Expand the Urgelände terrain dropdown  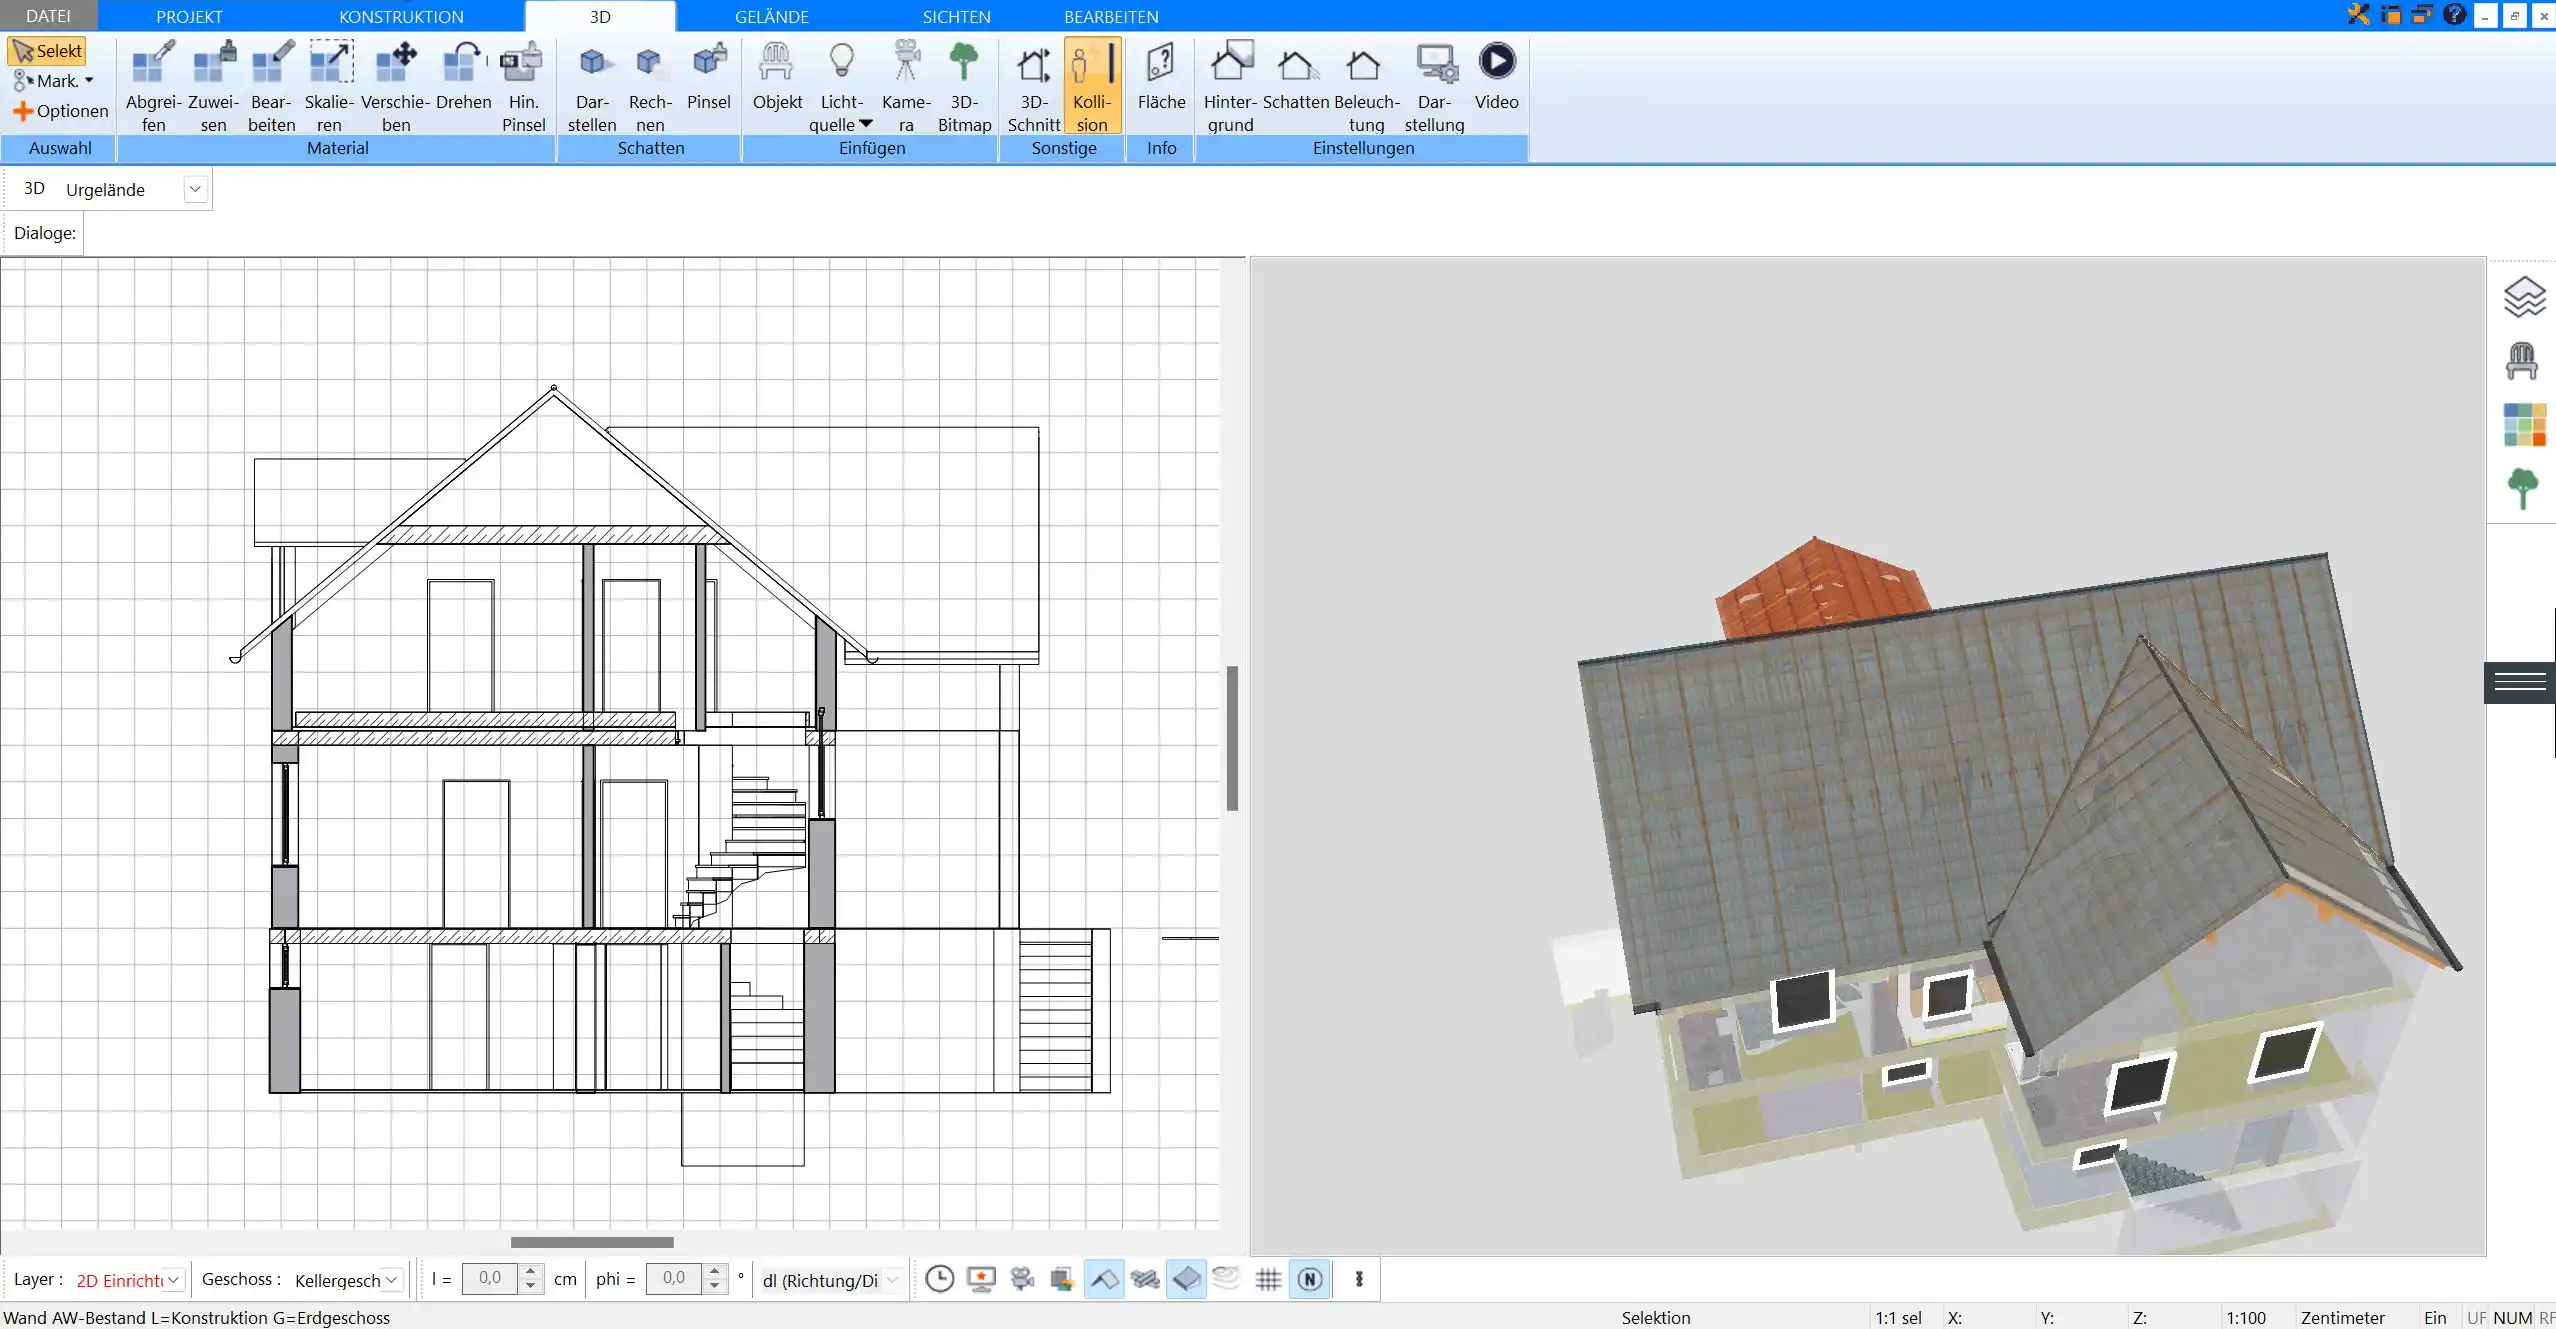click(194, 189)
